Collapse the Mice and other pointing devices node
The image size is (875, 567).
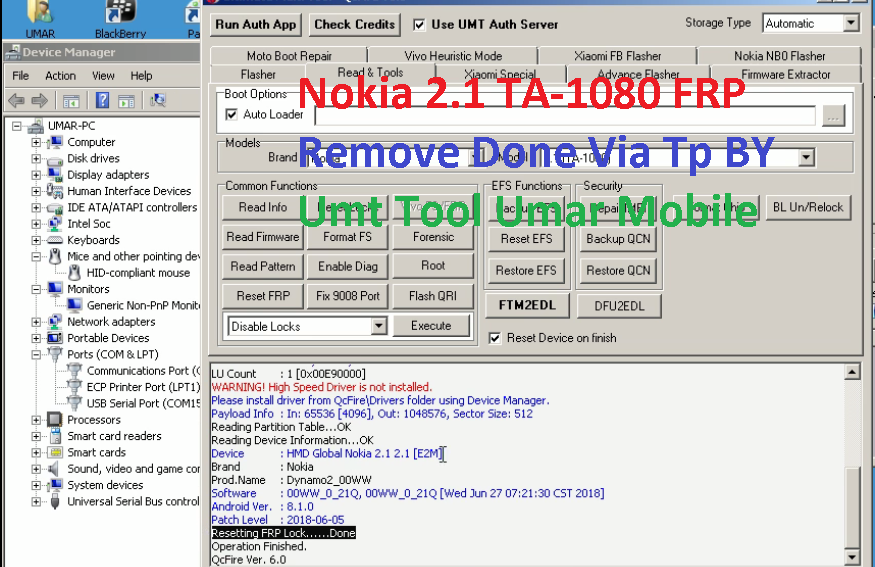[36, 257]
